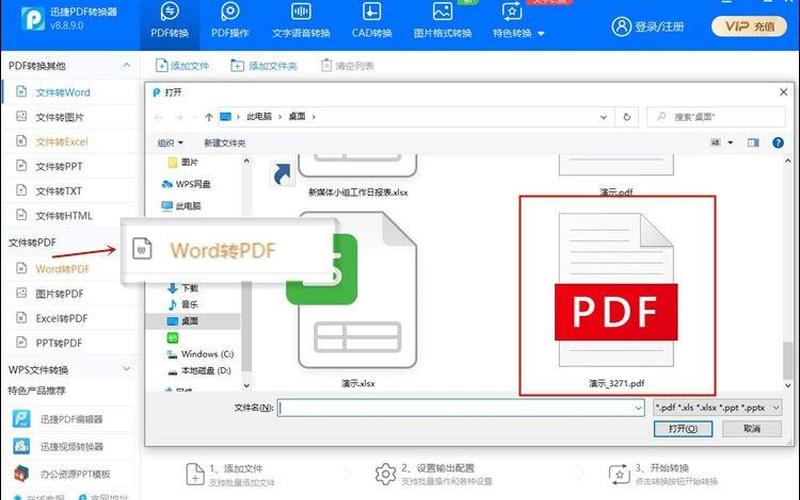Go back in the file dialog
The height and width of the screenshot is (500, 800).
pos(159,117)
